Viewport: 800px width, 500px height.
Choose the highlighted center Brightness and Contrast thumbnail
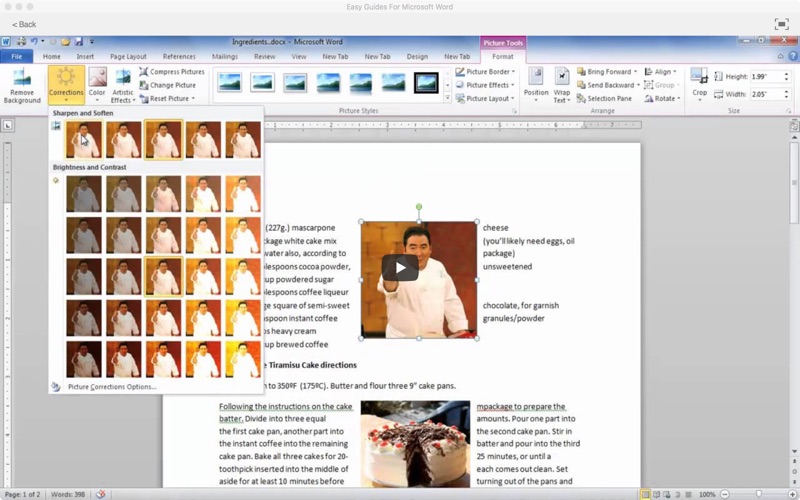point(163,277)
